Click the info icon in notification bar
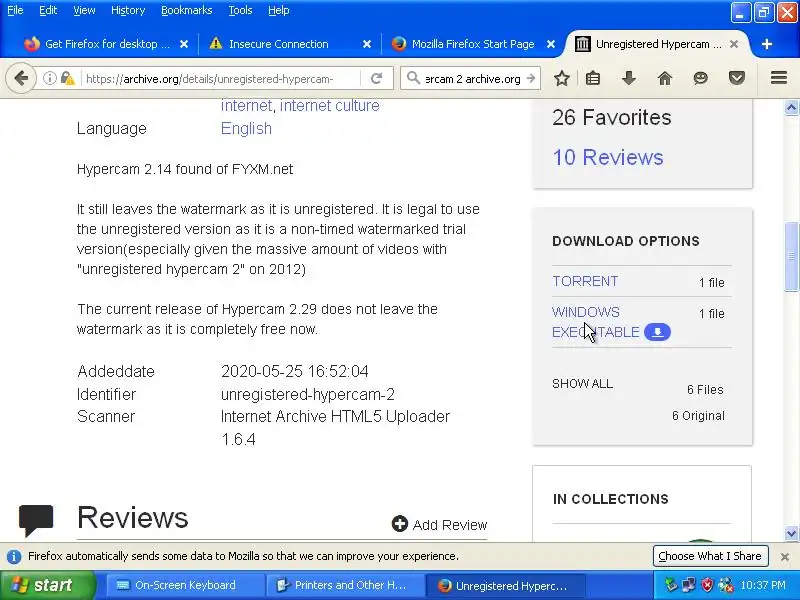Screen dimensions: 800x600 [x=14, y=557]
